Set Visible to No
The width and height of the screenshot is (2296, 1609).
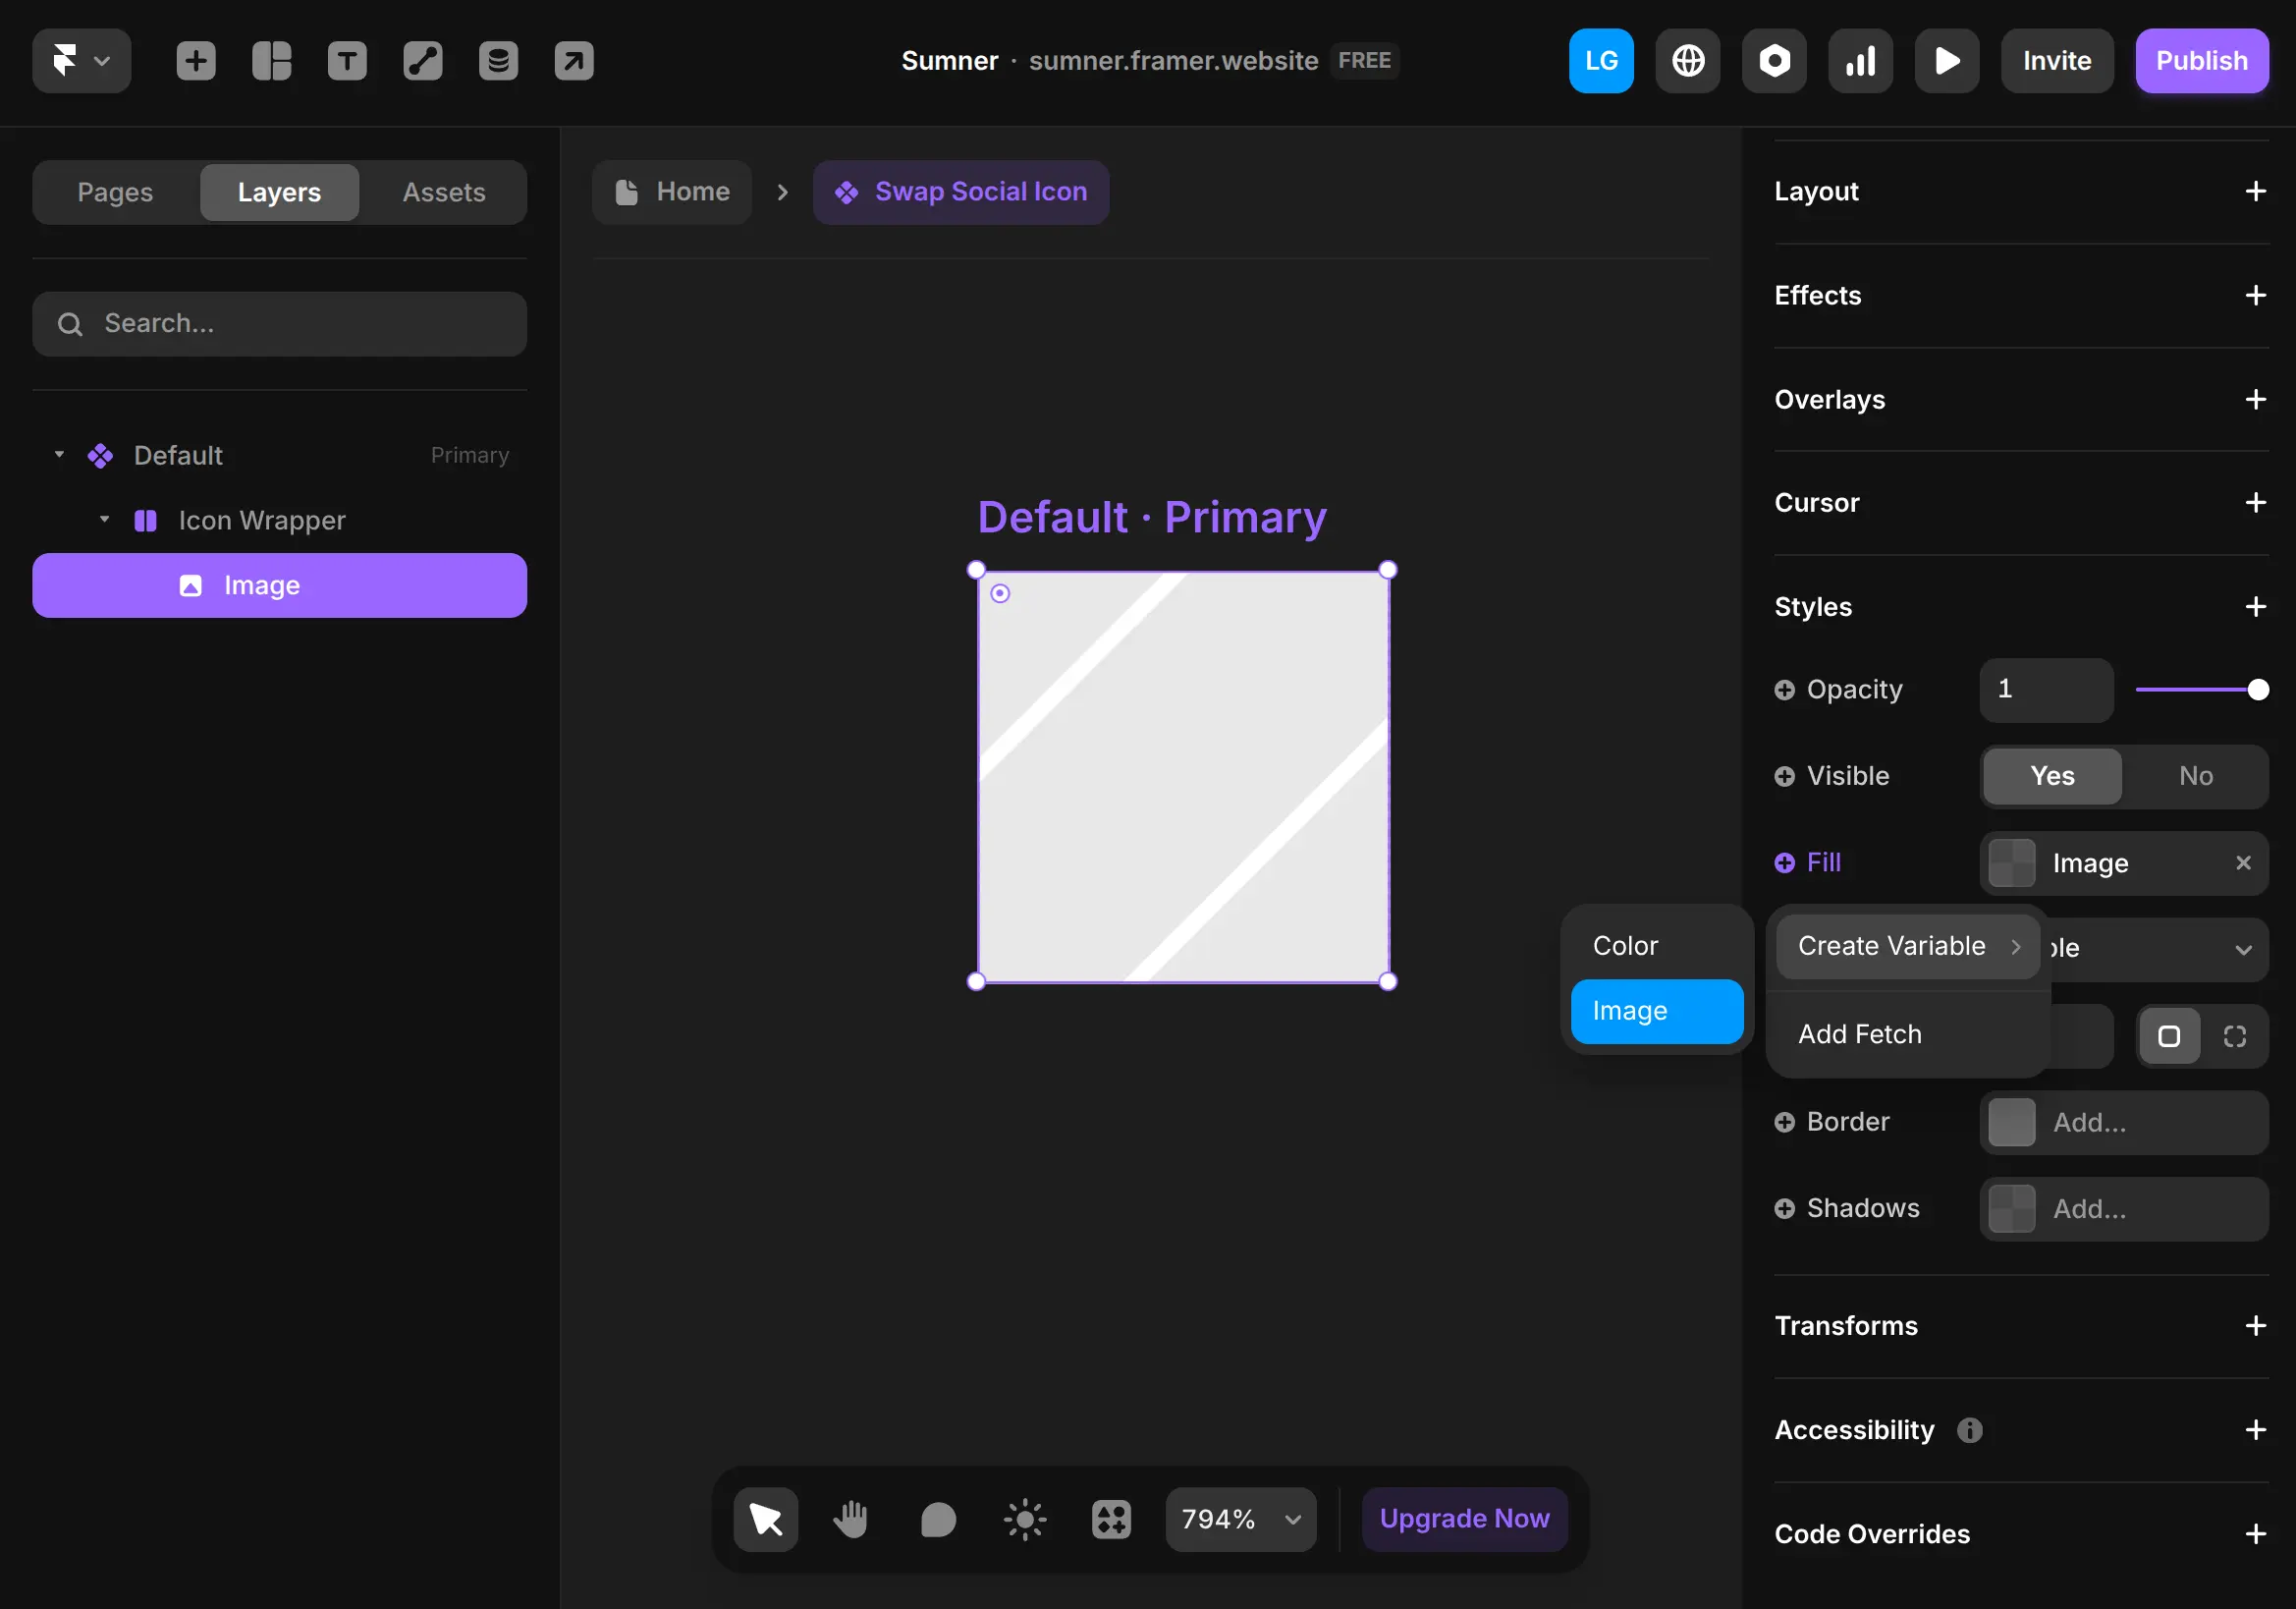tap(2196, 776)
